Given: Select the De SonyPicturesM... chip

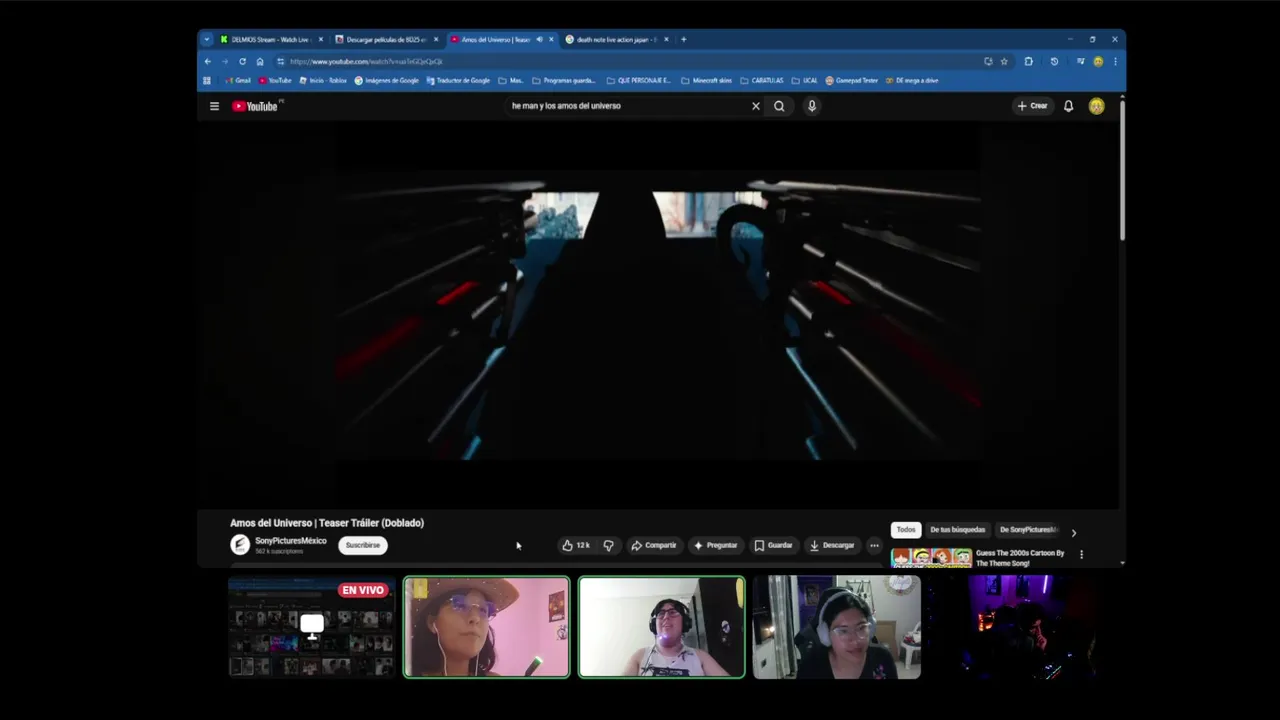Looking at the screenshot, I should coord(1027,530).
